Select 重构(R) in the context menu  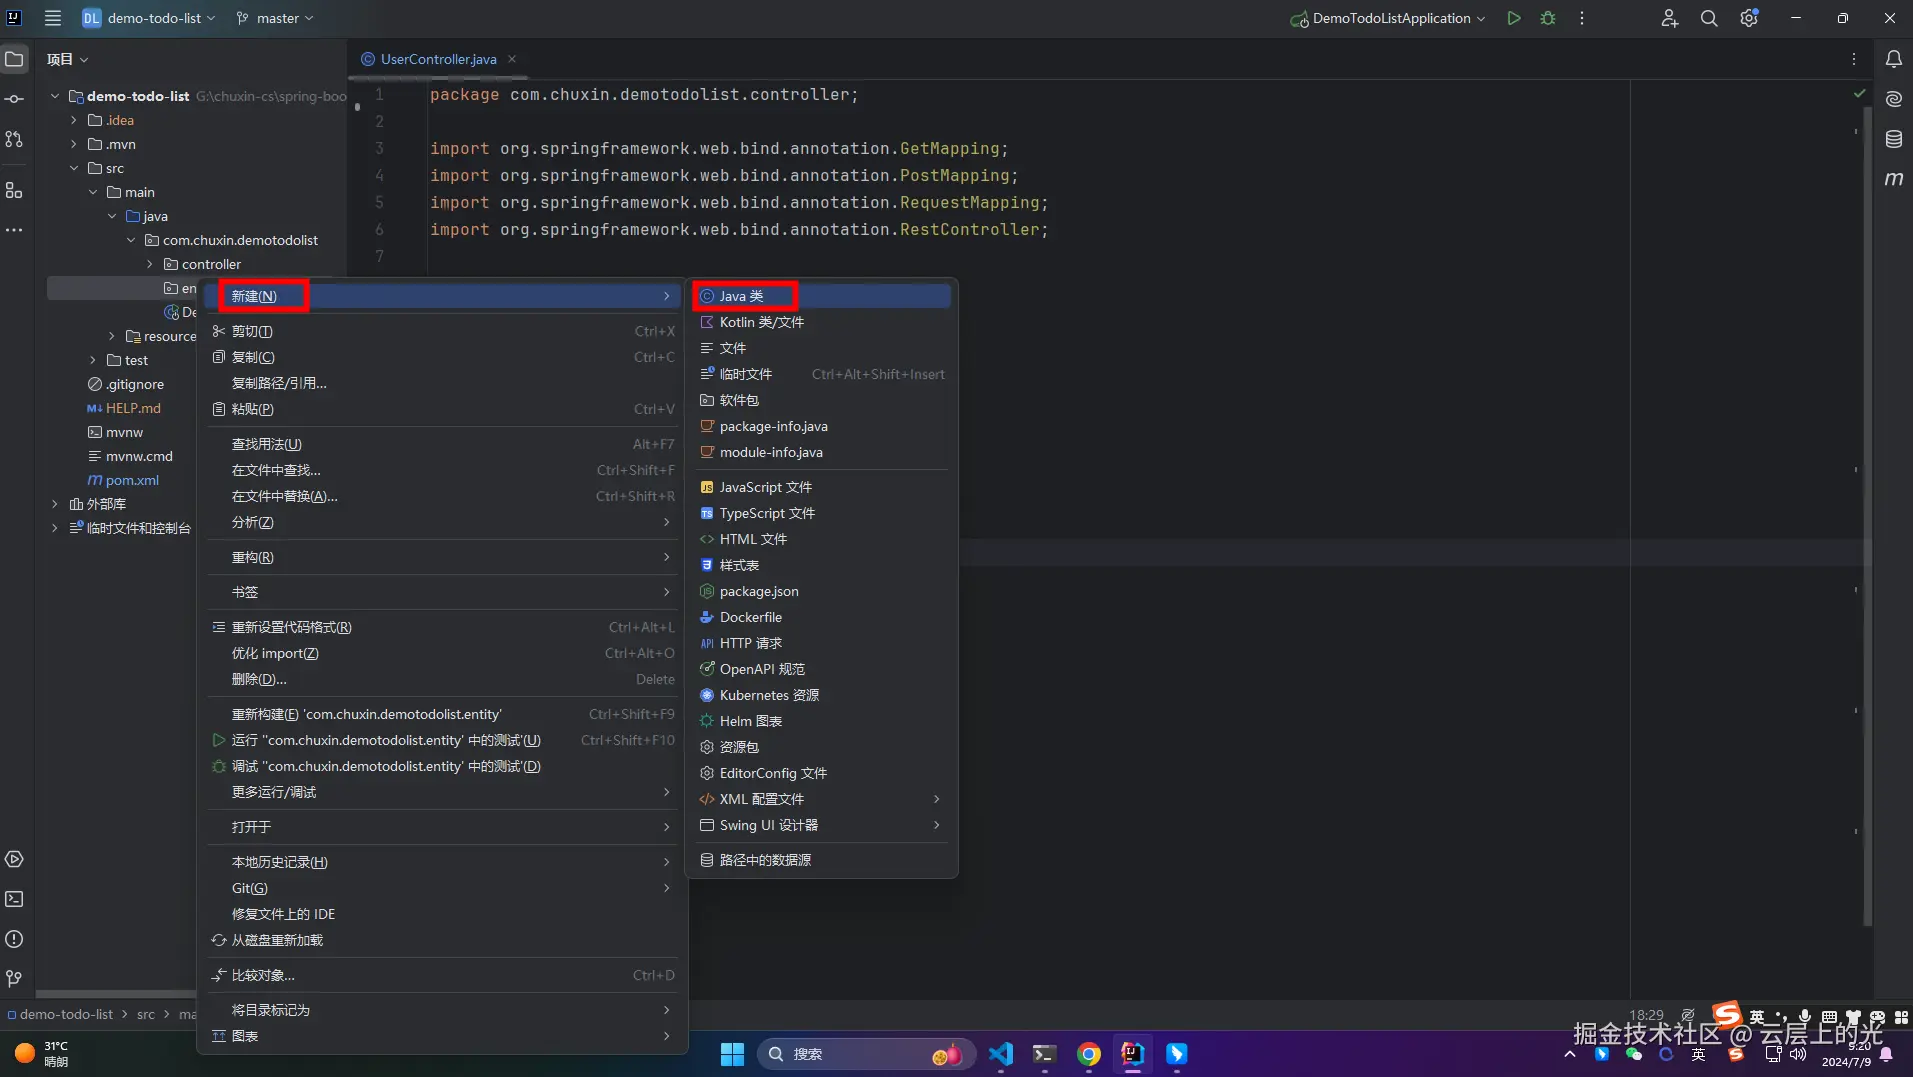tap(443, 557)
